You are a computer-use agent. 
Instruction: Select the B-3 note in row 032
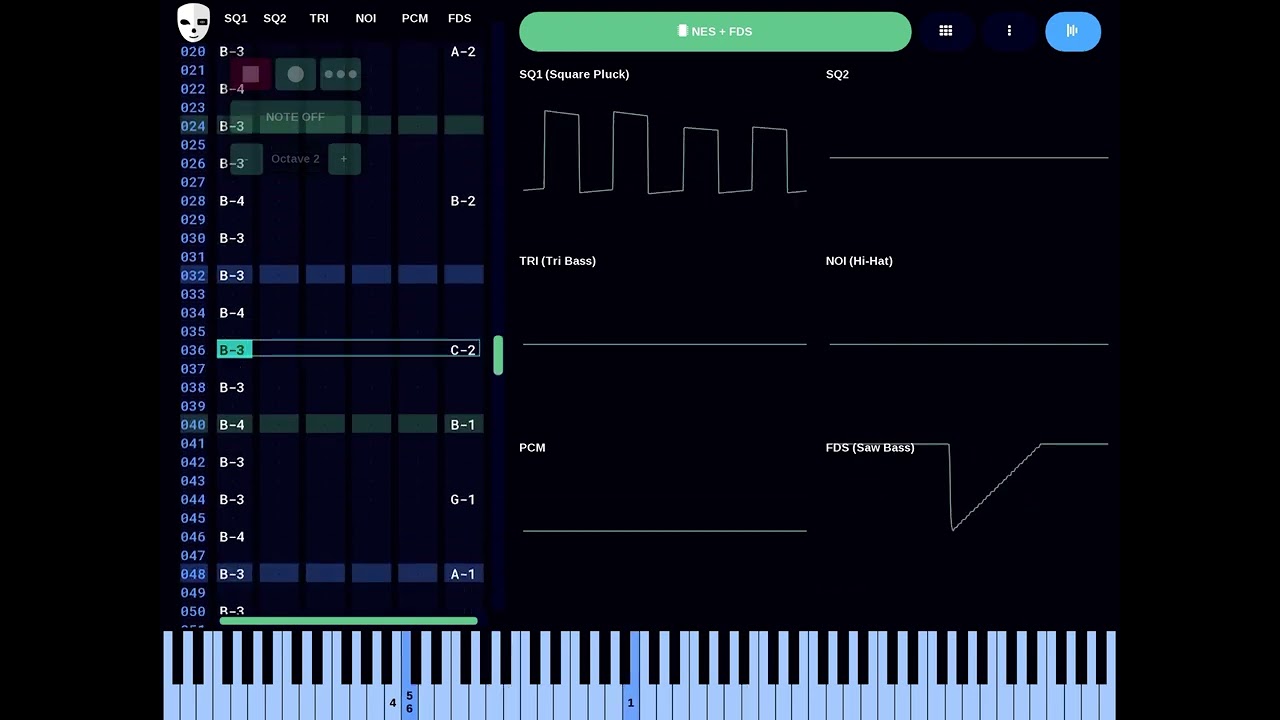point(232,276)
